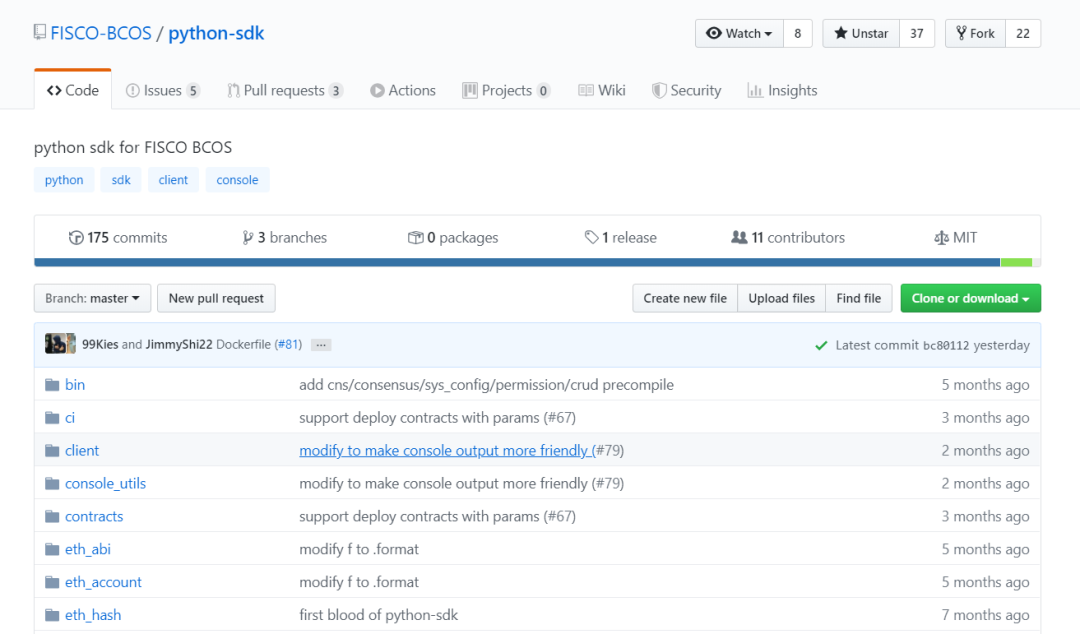Open the JimmyShi22 author link
This screenshot has height=634, width=1080.
(x=179, y=345)
